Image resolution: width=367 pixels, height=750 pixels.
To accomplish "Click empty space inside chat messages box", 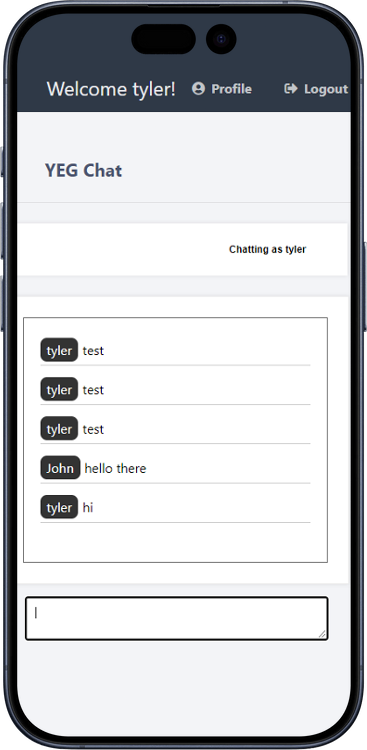I will tap(175, 543).
